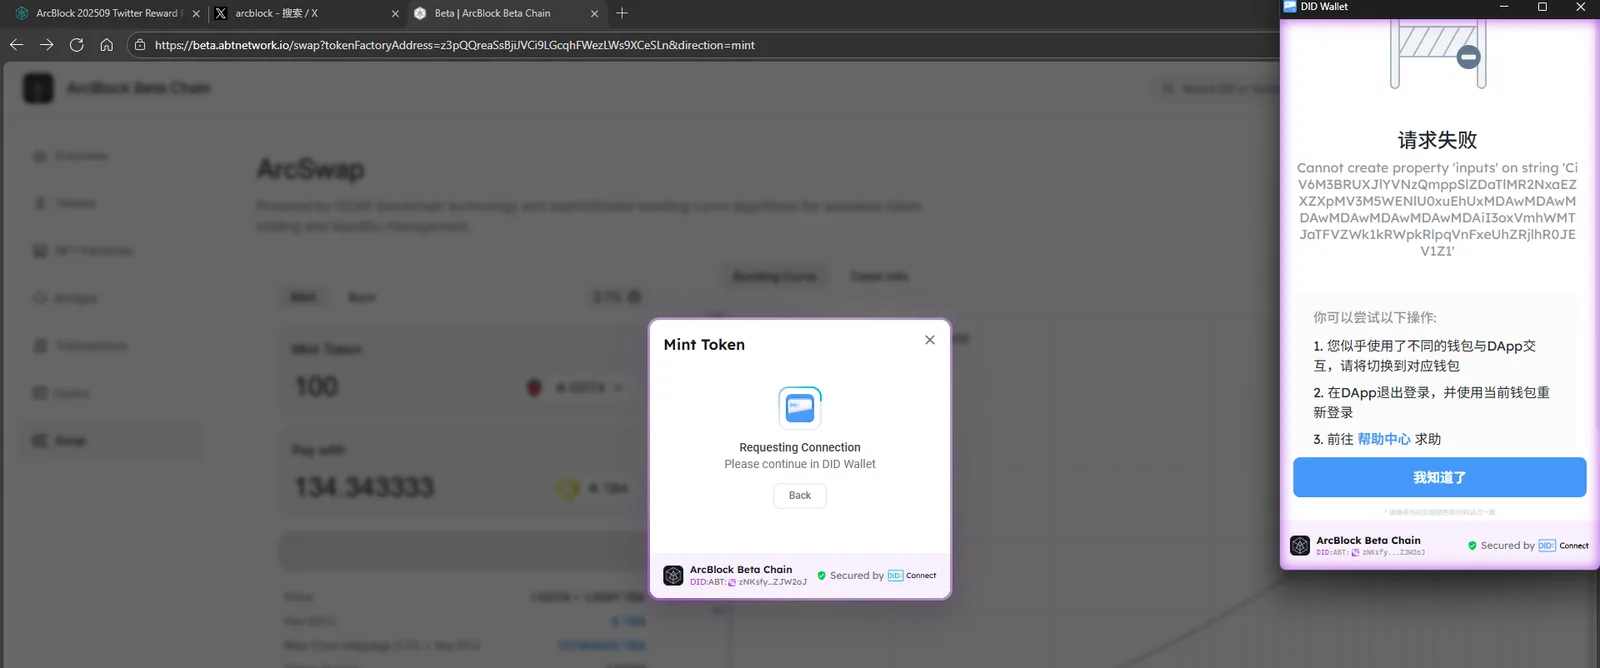Click the failed request illustration in DID Wallet
Image resolution: width=1600 pixels, height=668 pixels.
1437,52
